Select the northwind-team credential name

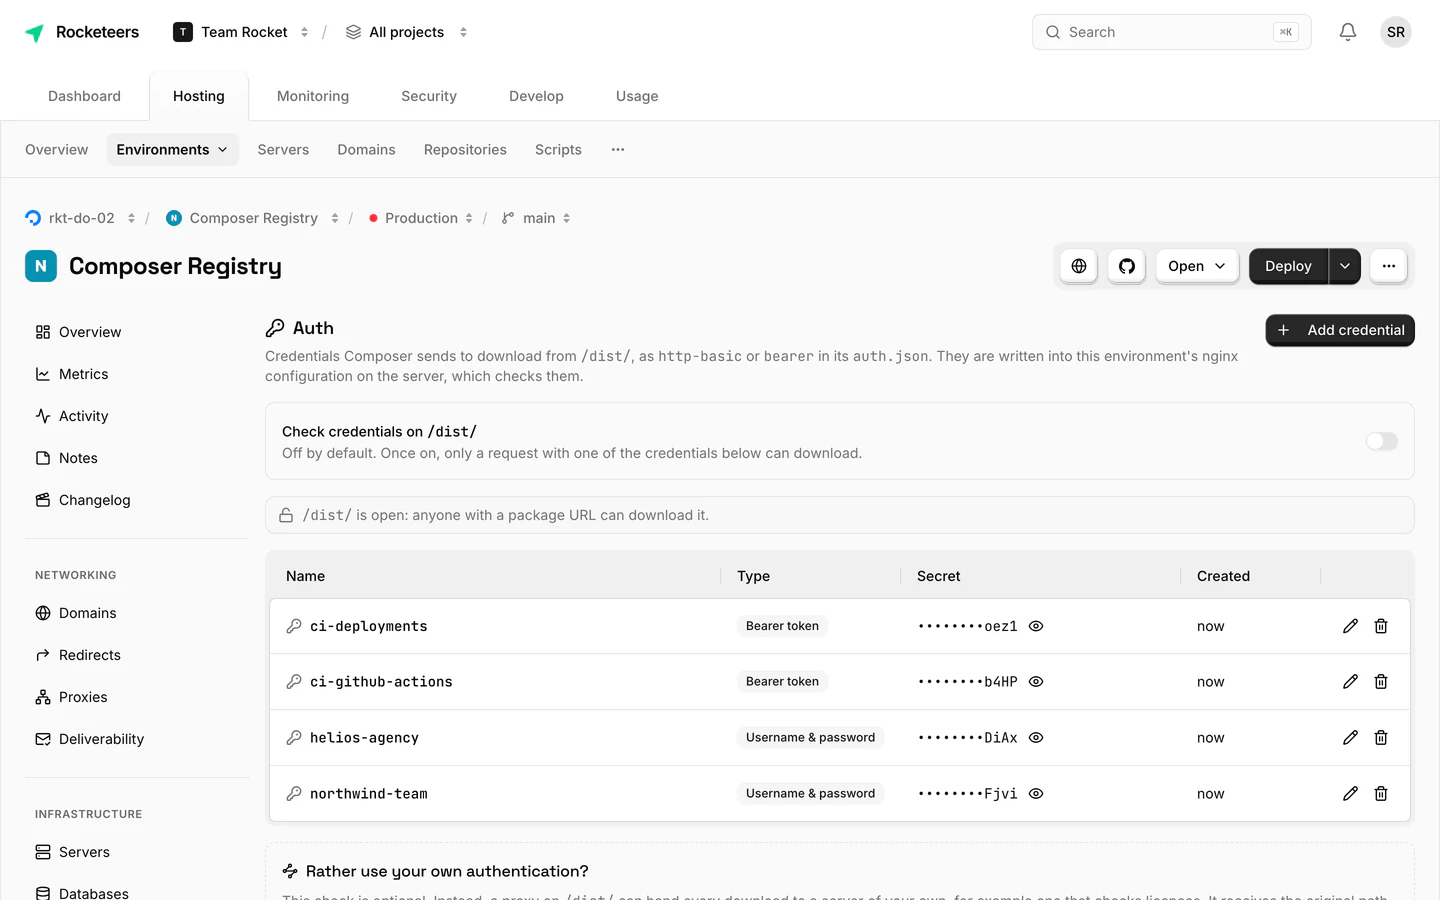368,794
